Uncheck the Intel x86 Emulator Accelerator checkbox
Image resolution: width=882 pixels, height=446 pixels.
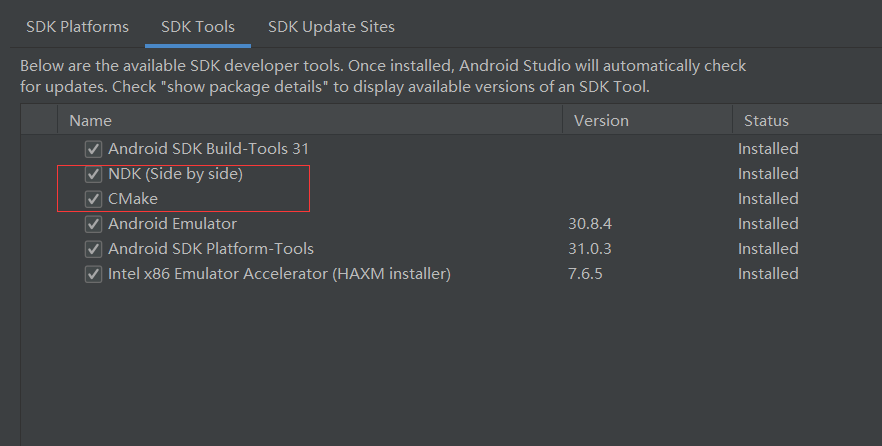(x=94, y=274)
